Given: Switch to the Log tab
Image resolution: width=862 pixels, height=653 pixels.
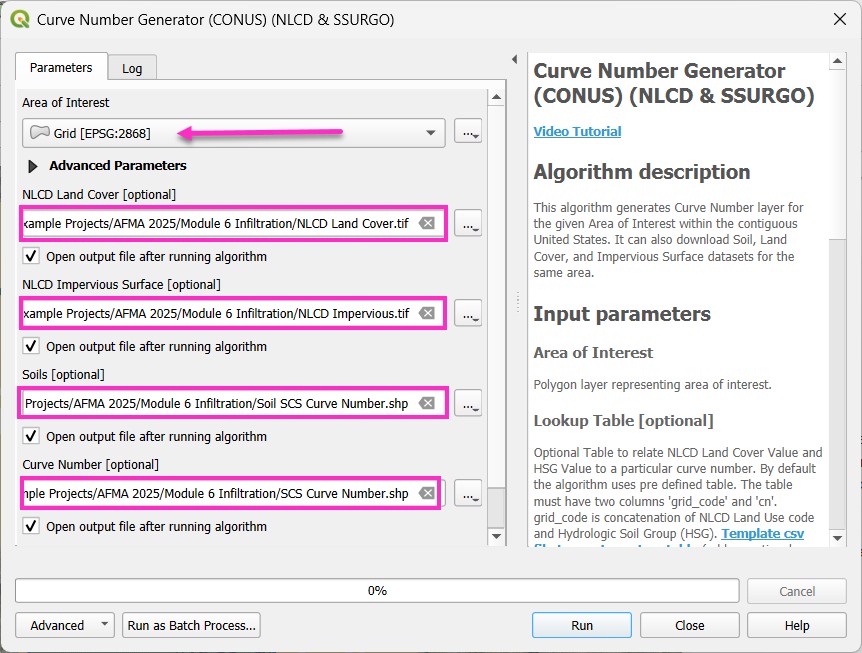Looking at the screenshot, I should tap(132, 68).
